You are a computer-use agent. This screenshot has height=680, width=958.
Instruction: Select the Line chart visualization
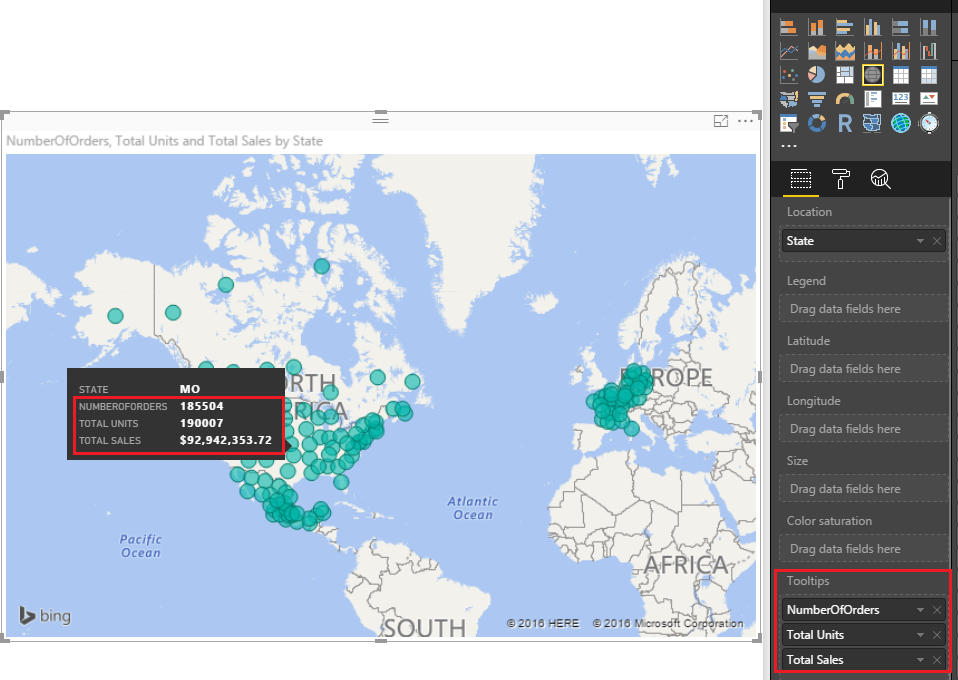click(x=788, y=51)
